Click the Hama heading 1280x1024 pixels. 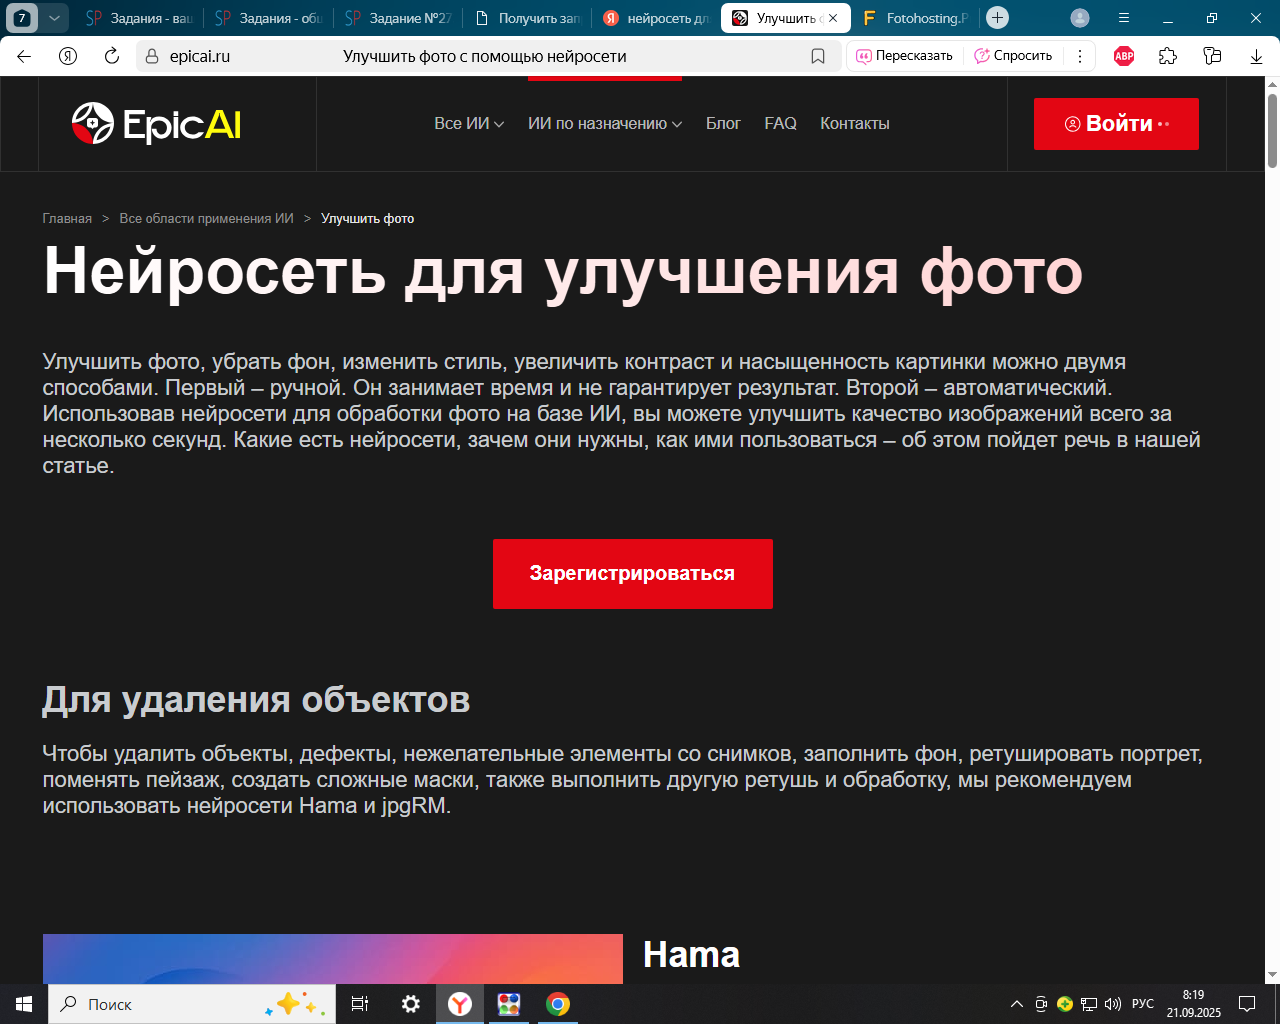pos(691,955)
